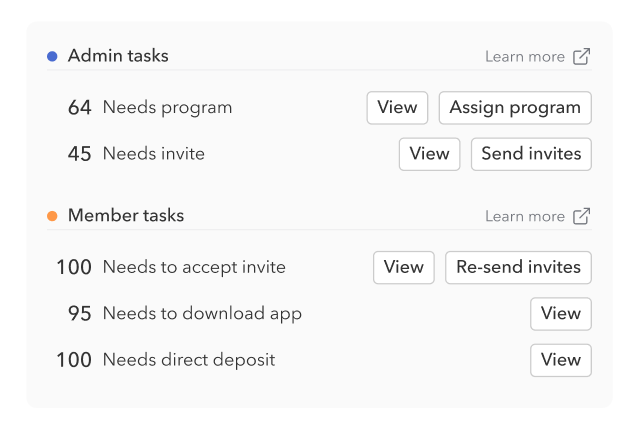
Task: Open View for Needs invite row
Action: 429,154
